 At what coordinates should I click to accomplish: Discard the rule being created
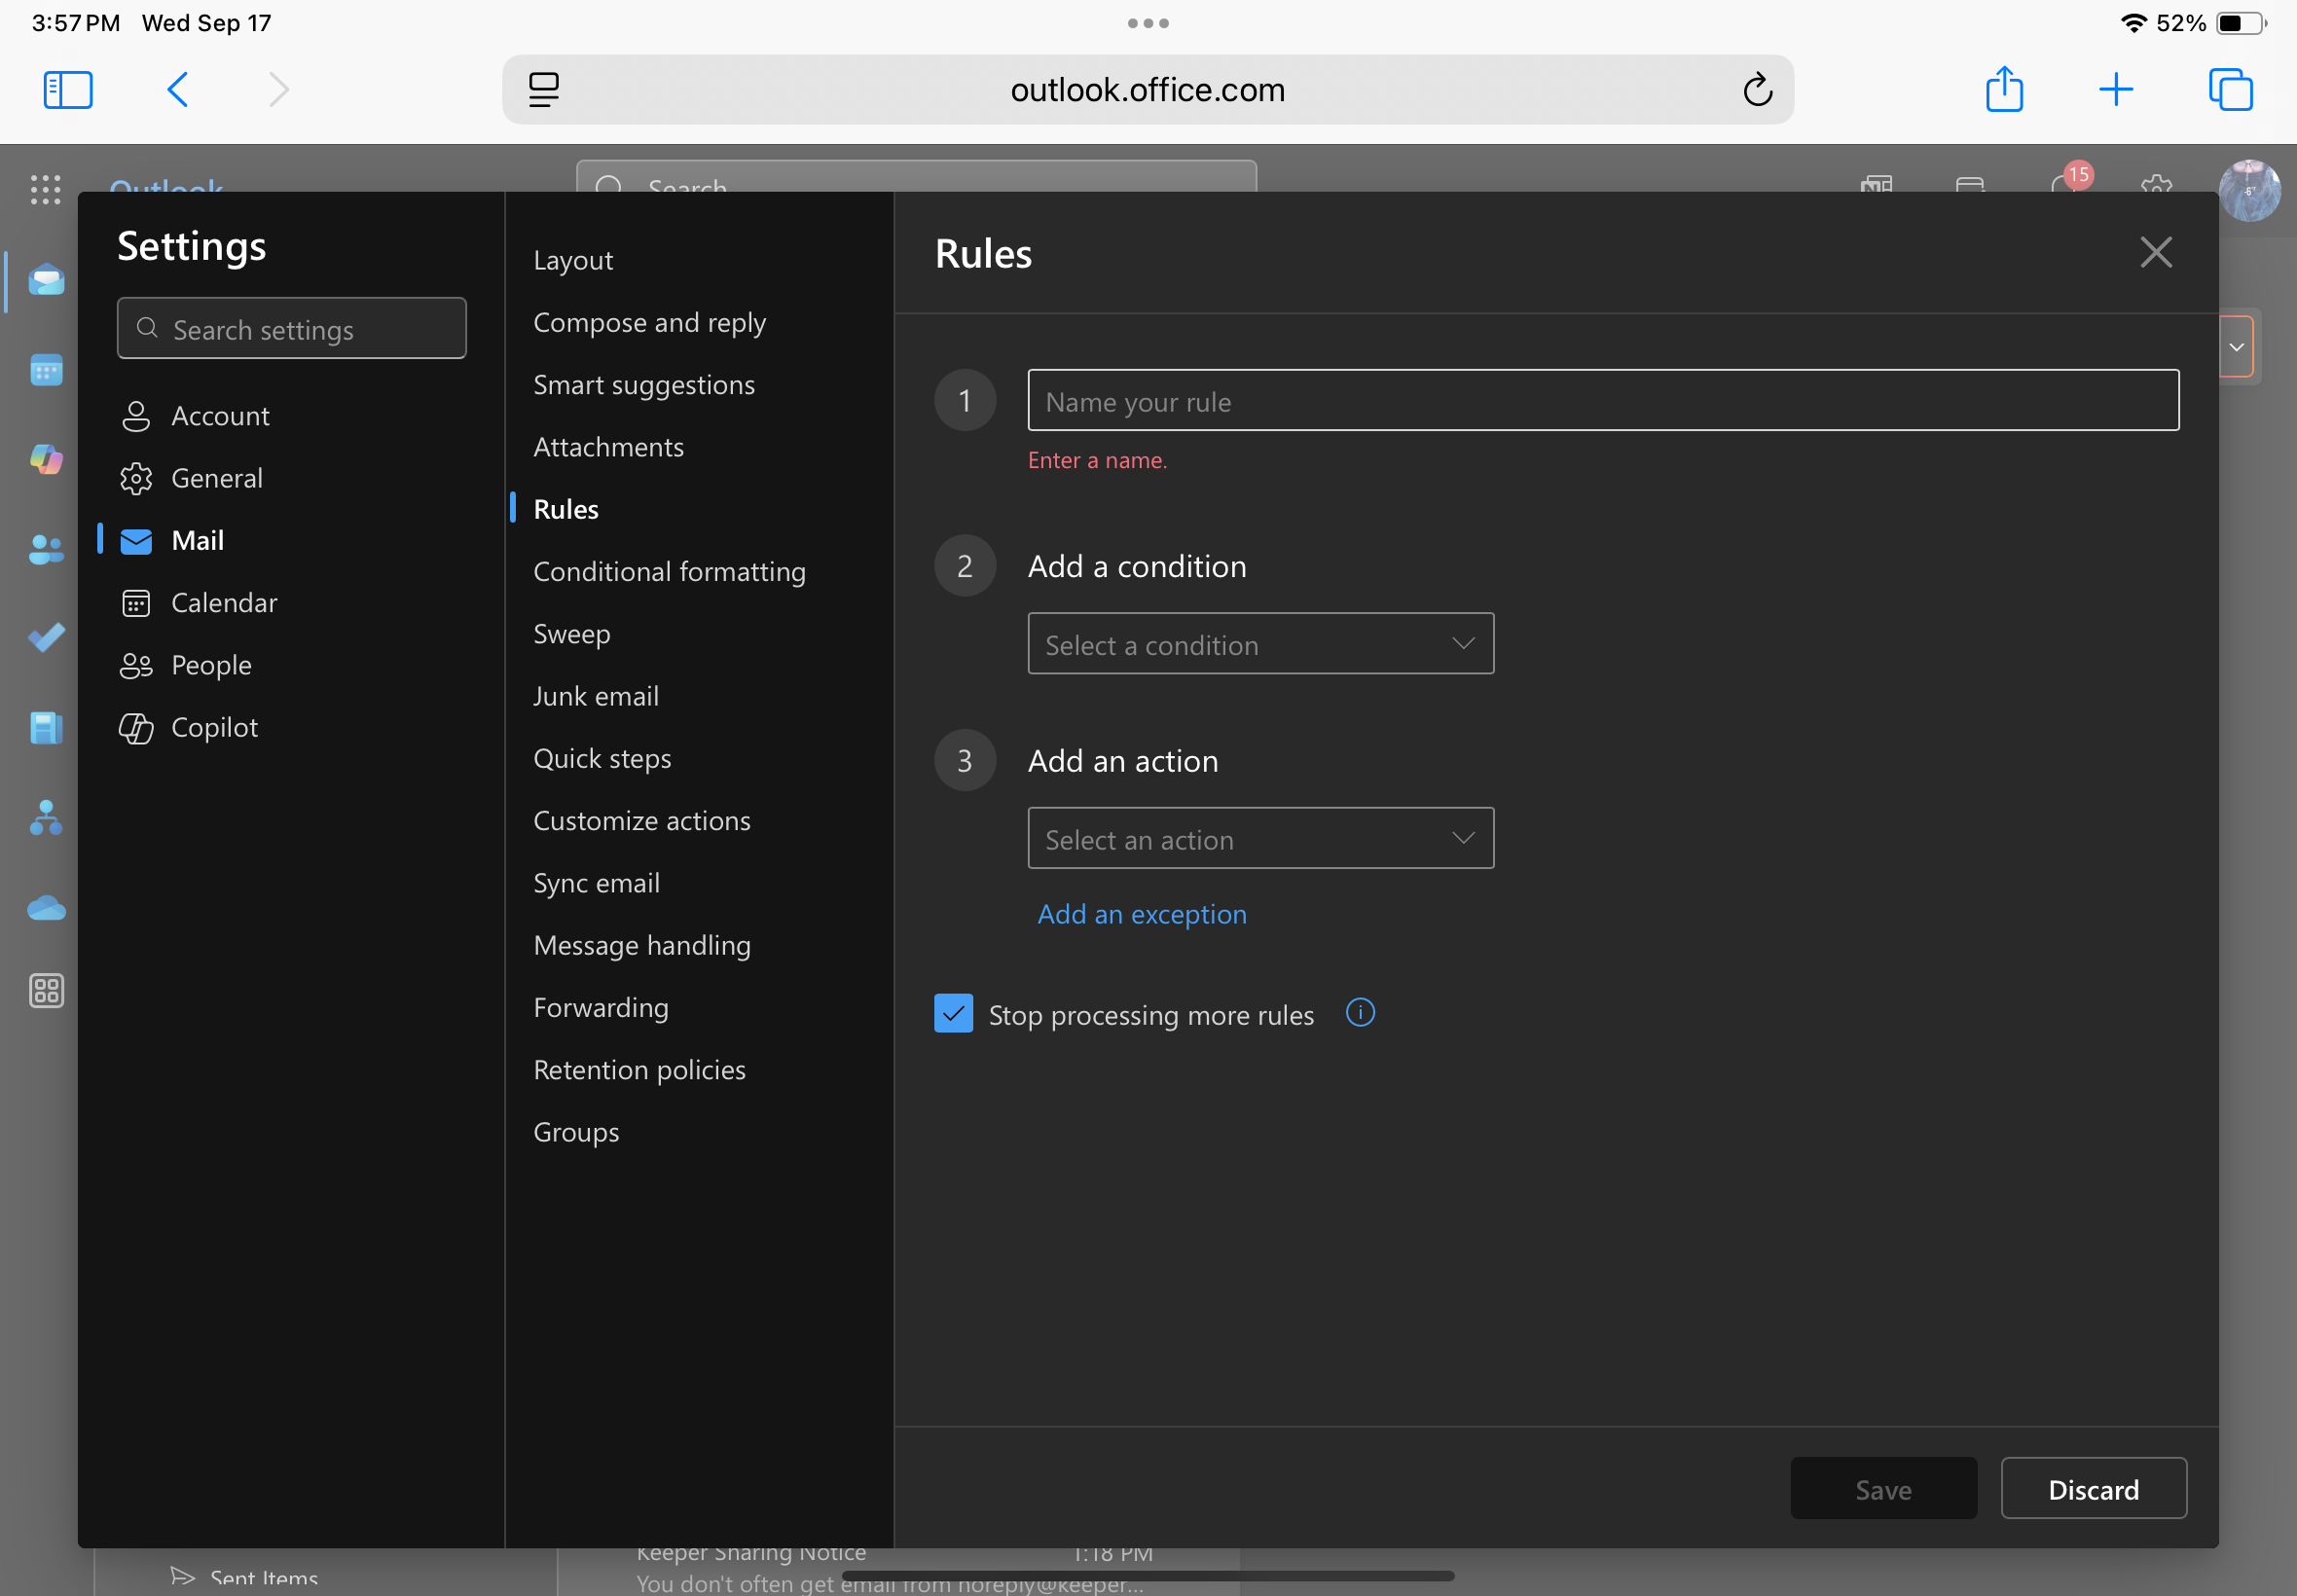coord(2093,1489)
